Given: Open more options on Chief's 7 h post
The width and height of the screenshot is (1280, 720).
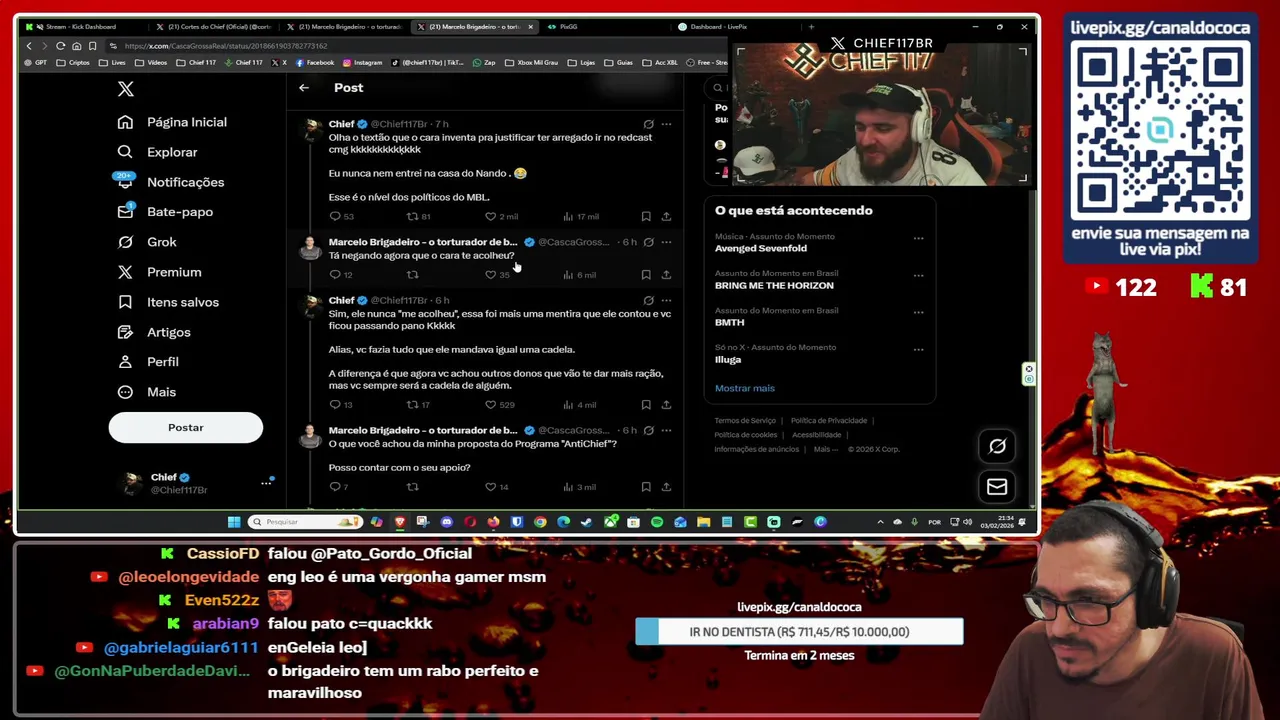Looking at the screenshot, I should pos(666,125).
